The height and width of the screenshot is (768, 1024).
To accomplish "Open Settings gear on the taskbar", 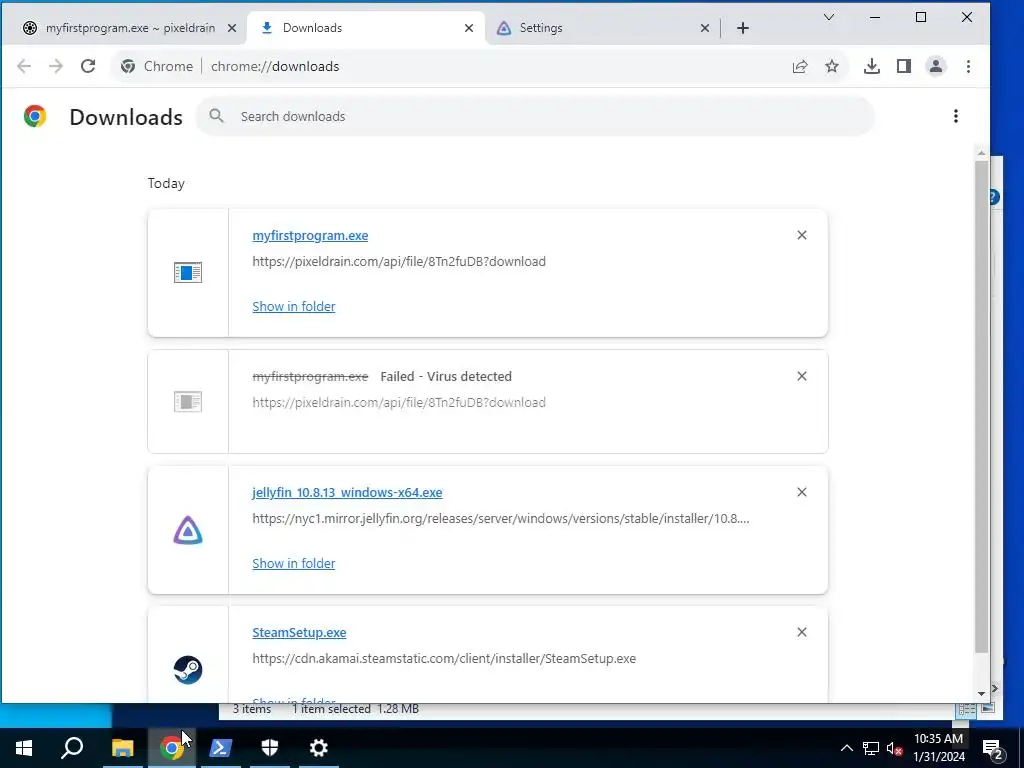I will coord(319,748).
